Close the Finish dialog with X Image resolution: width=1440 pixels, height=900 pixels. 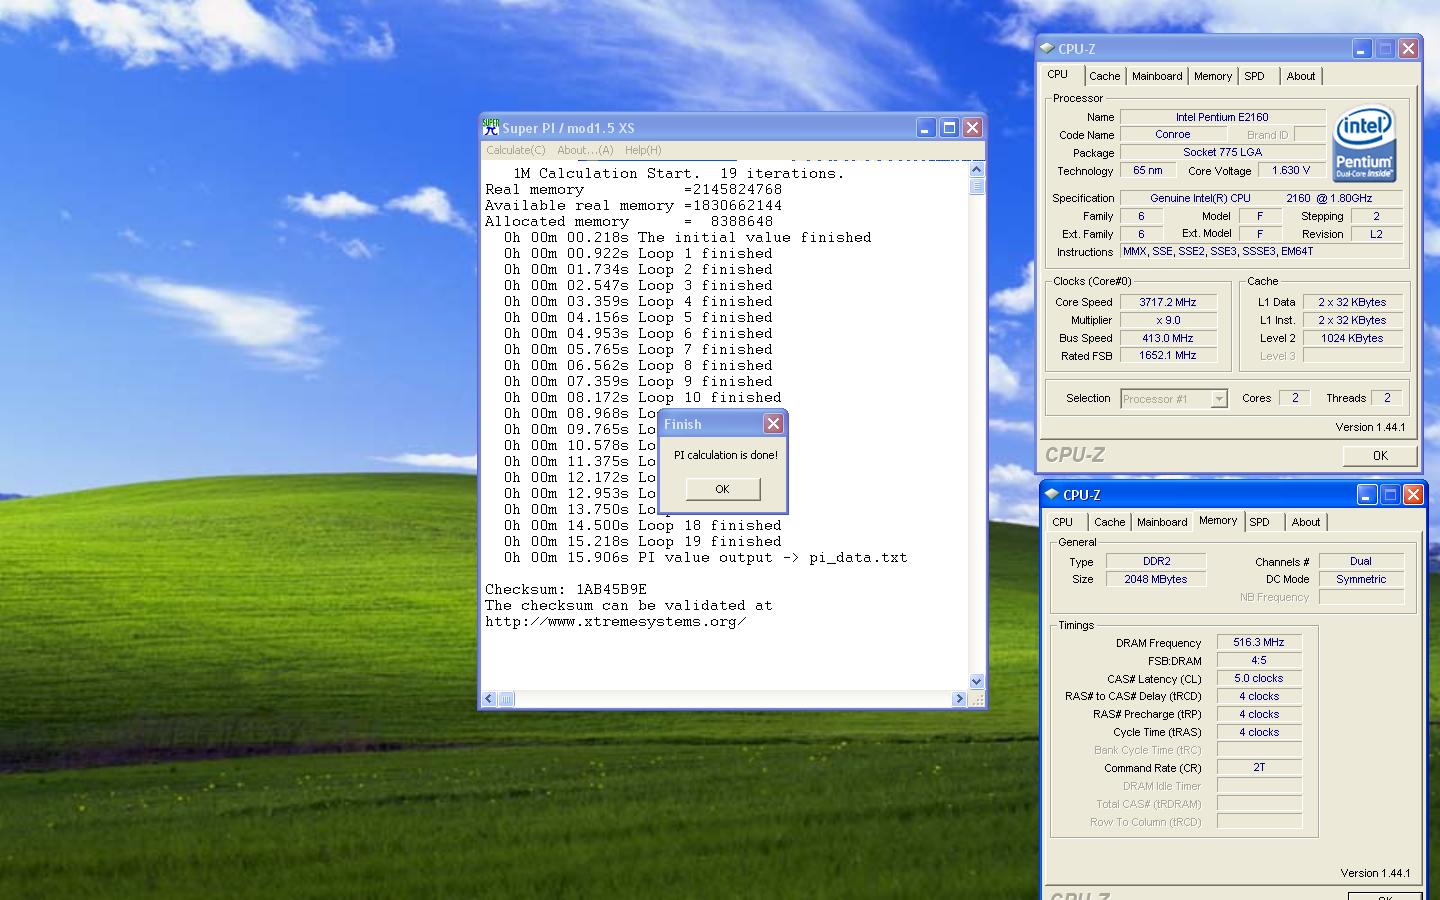pos(773,424)
